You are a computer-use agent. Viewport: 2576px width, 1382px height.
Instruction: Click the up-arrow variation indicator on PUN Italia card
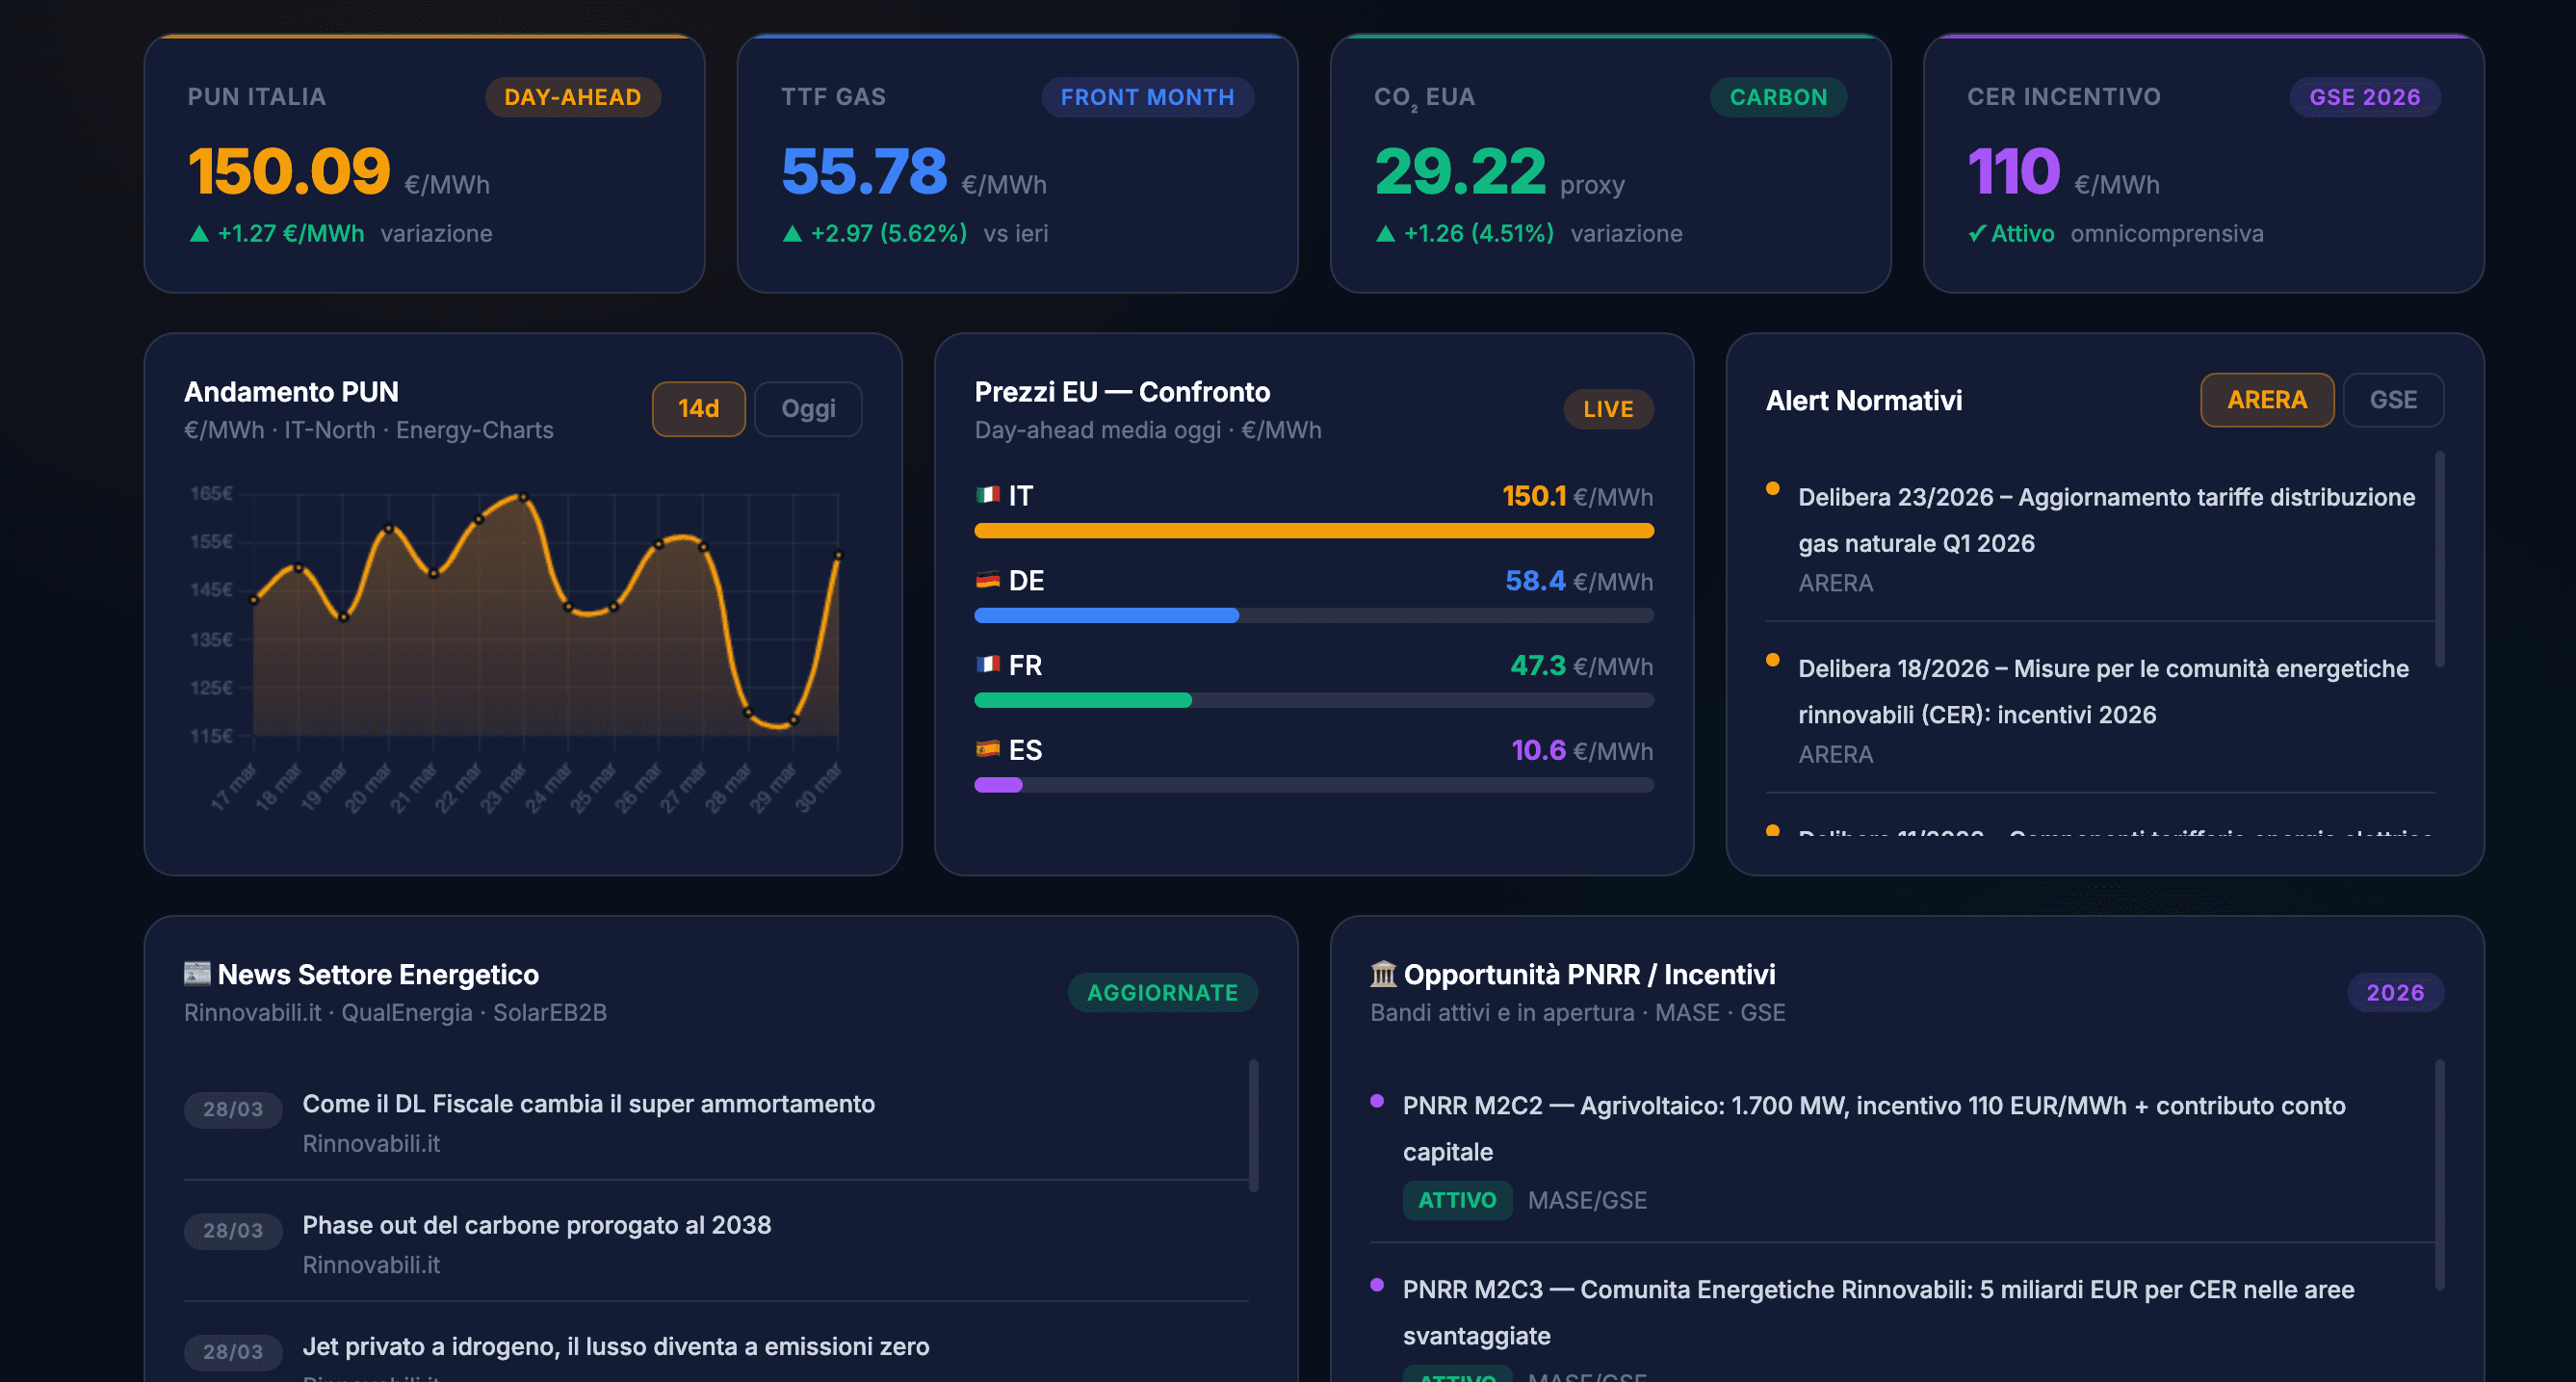(x=198, y=233)
